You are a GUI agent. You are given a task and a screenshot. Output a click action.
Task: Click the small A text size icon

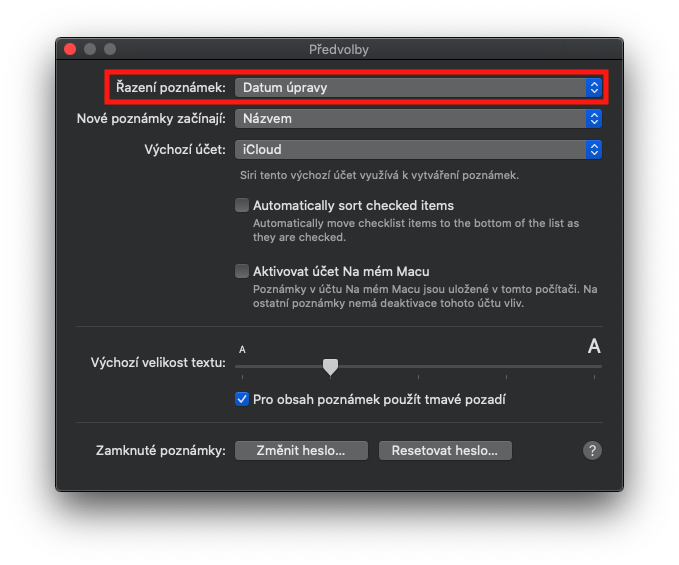243,349
